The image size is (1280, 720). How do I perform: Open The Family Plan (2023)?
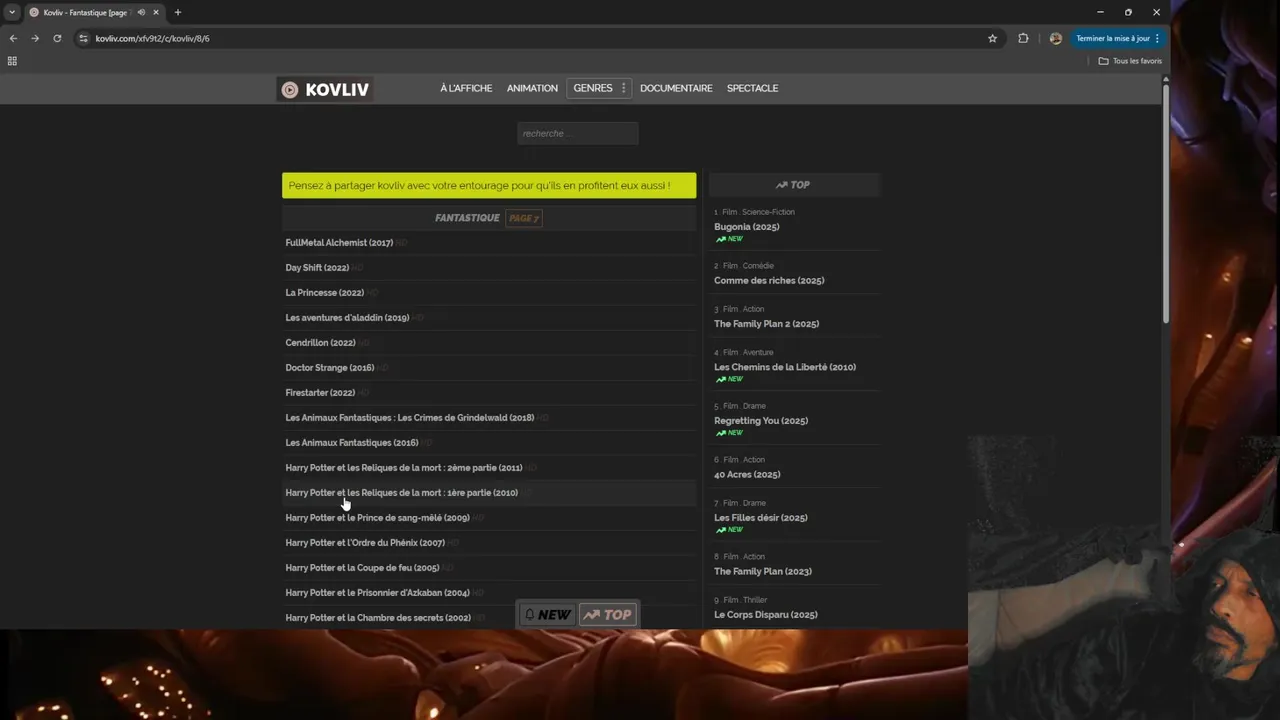[762, 572]
